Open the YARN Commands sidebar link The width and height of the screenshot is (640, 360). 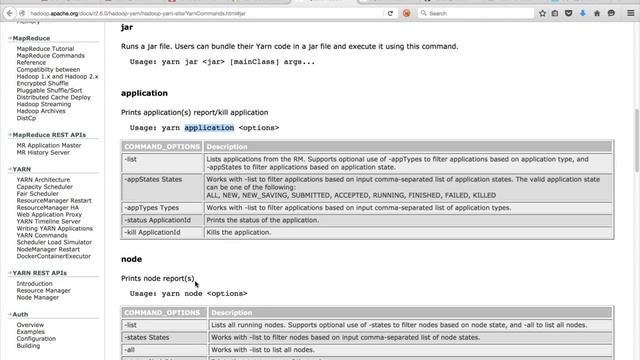(x=42, y=235)
